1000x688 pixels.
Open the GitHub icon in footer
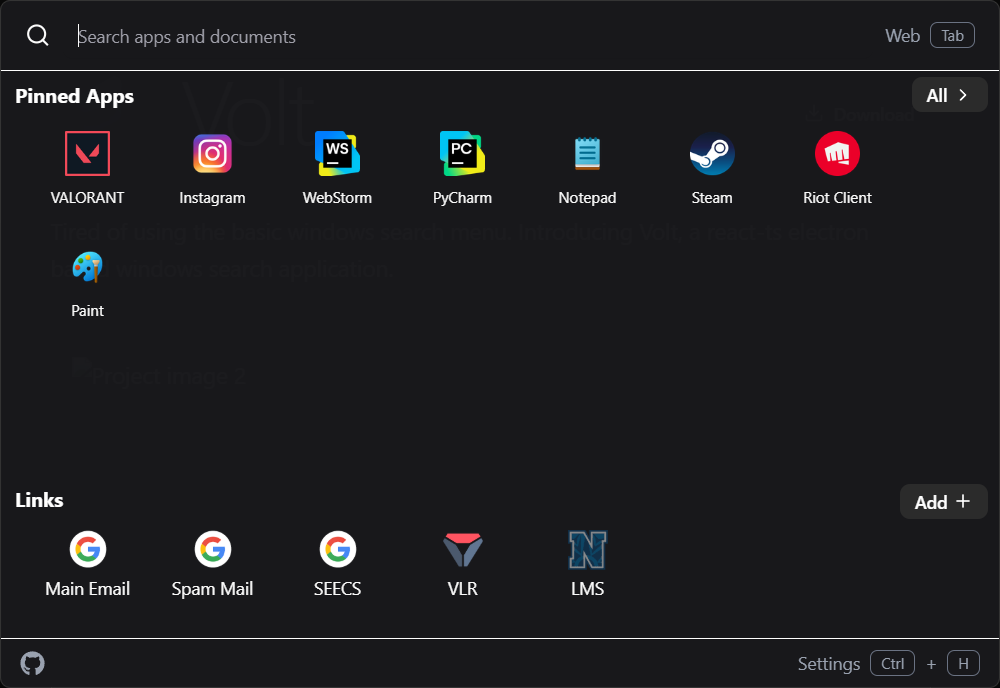(33, 663)
